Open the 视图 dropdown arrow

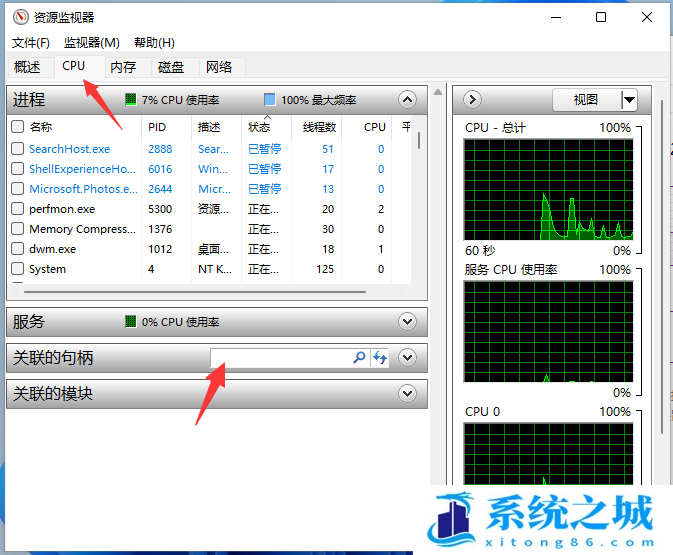coord(628,99)
